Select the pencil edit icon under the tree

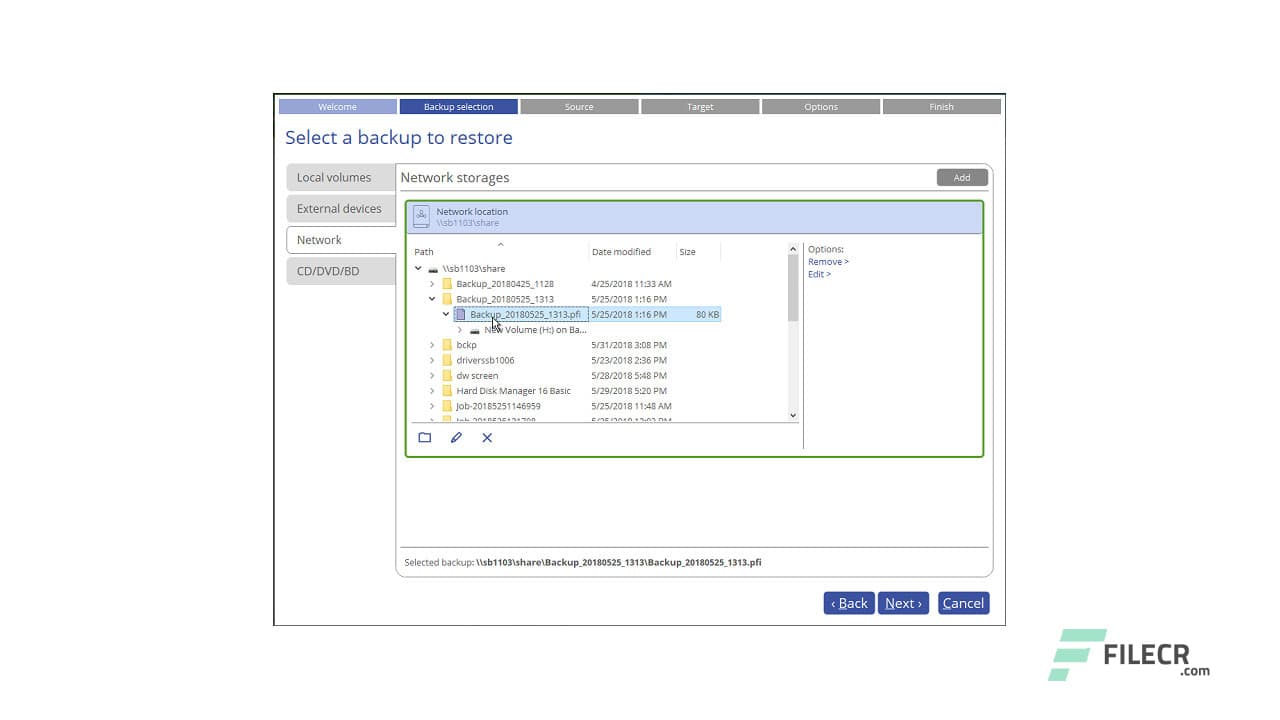456,437
